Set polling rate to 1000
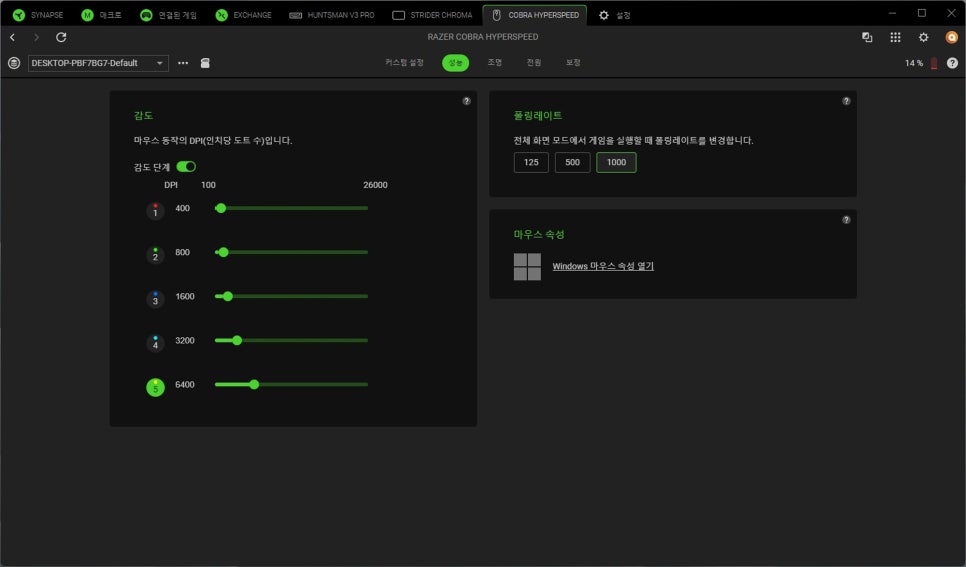Screen dimensions: 966x567 pos(616,162)
